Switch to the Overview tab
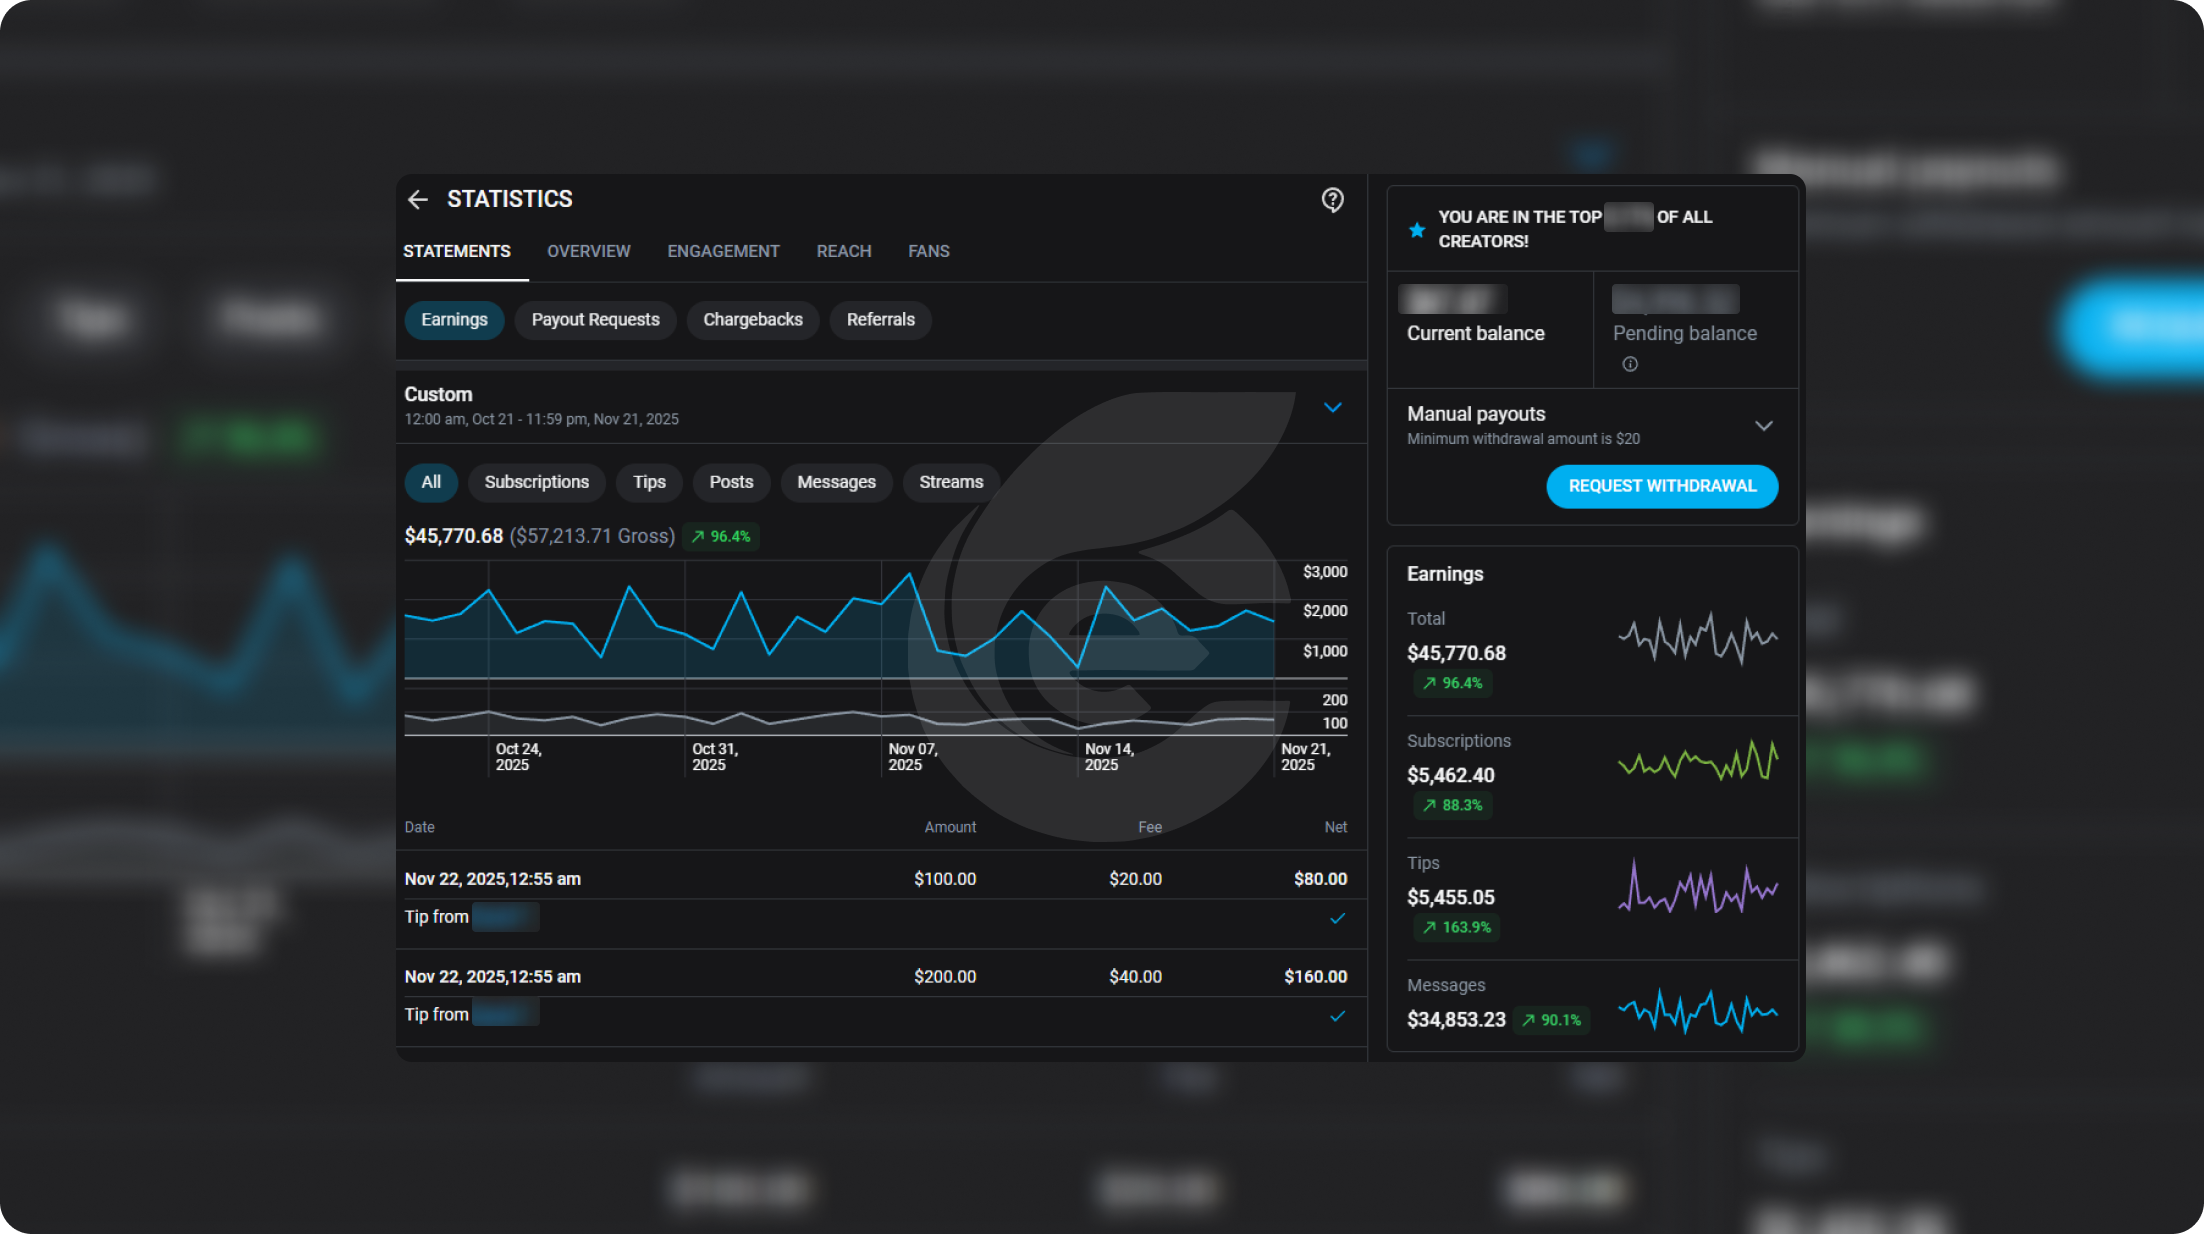Image resolution: width=2204 pixels, height=1234 pixels. click(x=588, y=251)
